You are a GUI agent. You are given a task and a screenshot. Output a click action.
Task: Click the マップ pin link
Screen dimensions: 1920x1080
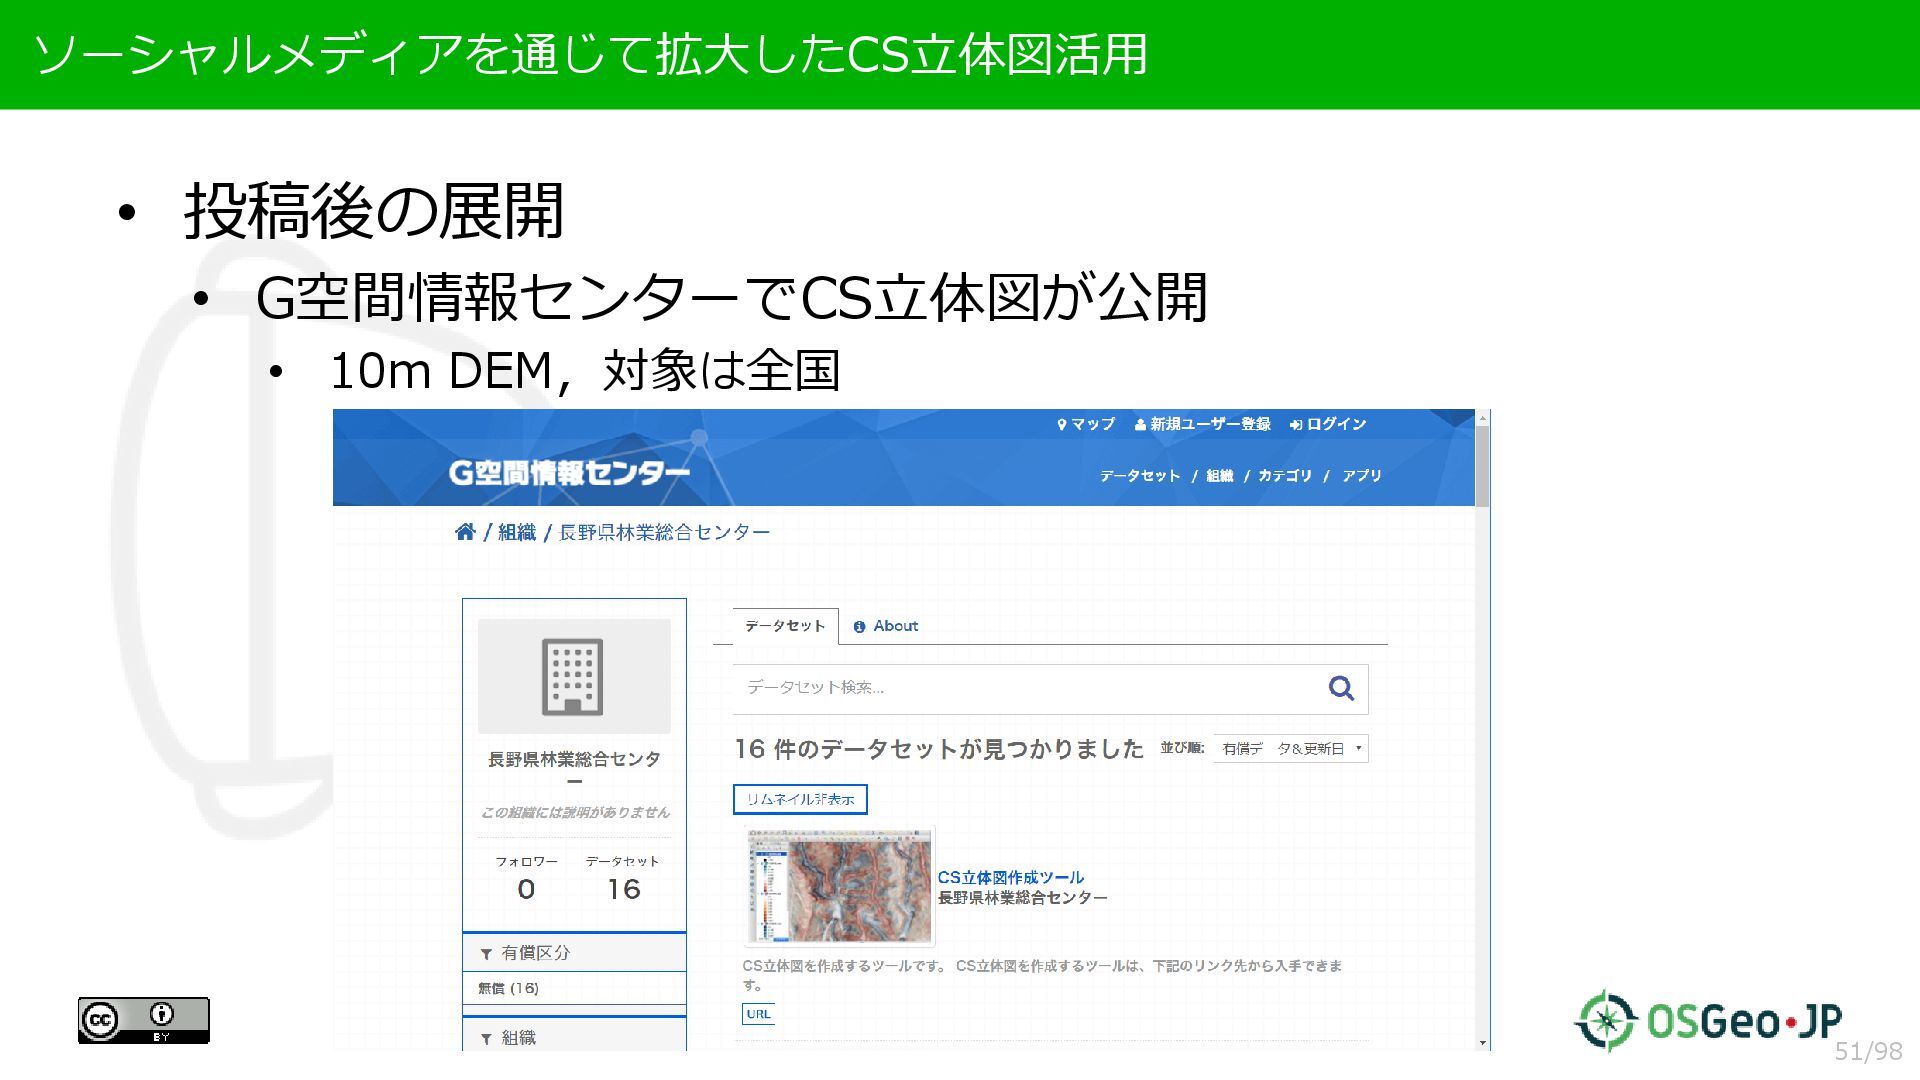point(1086,424)
